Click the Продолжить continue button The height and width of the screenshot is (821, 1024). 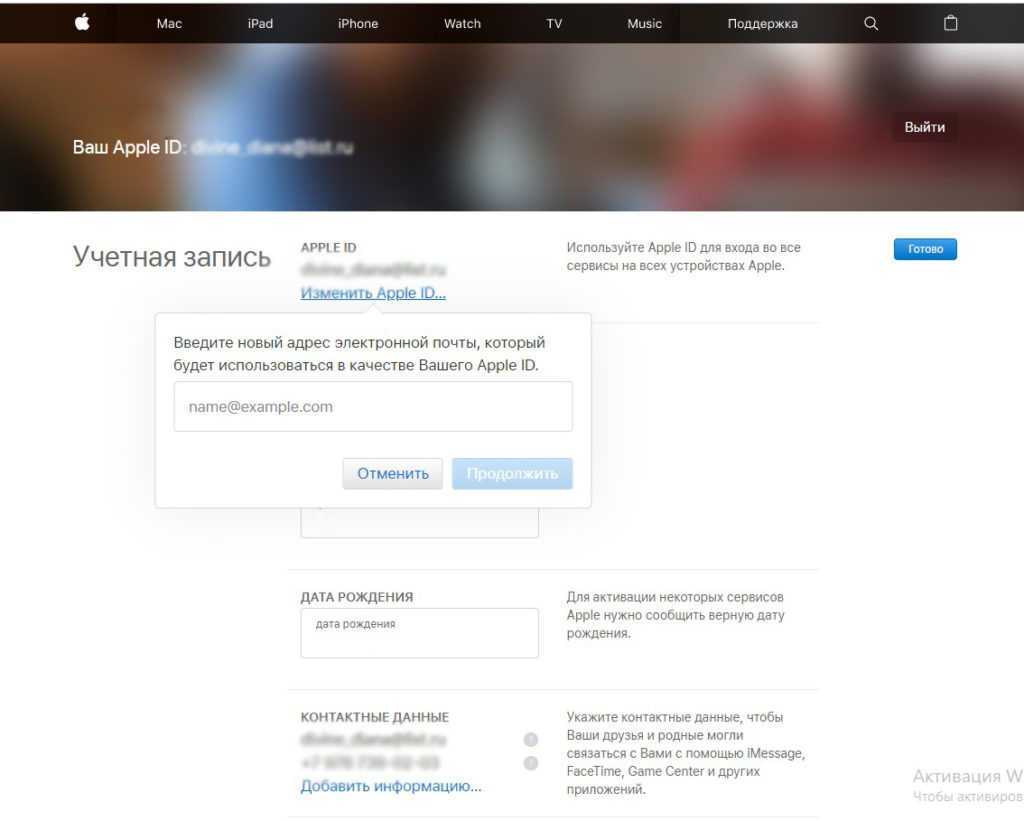512,474
